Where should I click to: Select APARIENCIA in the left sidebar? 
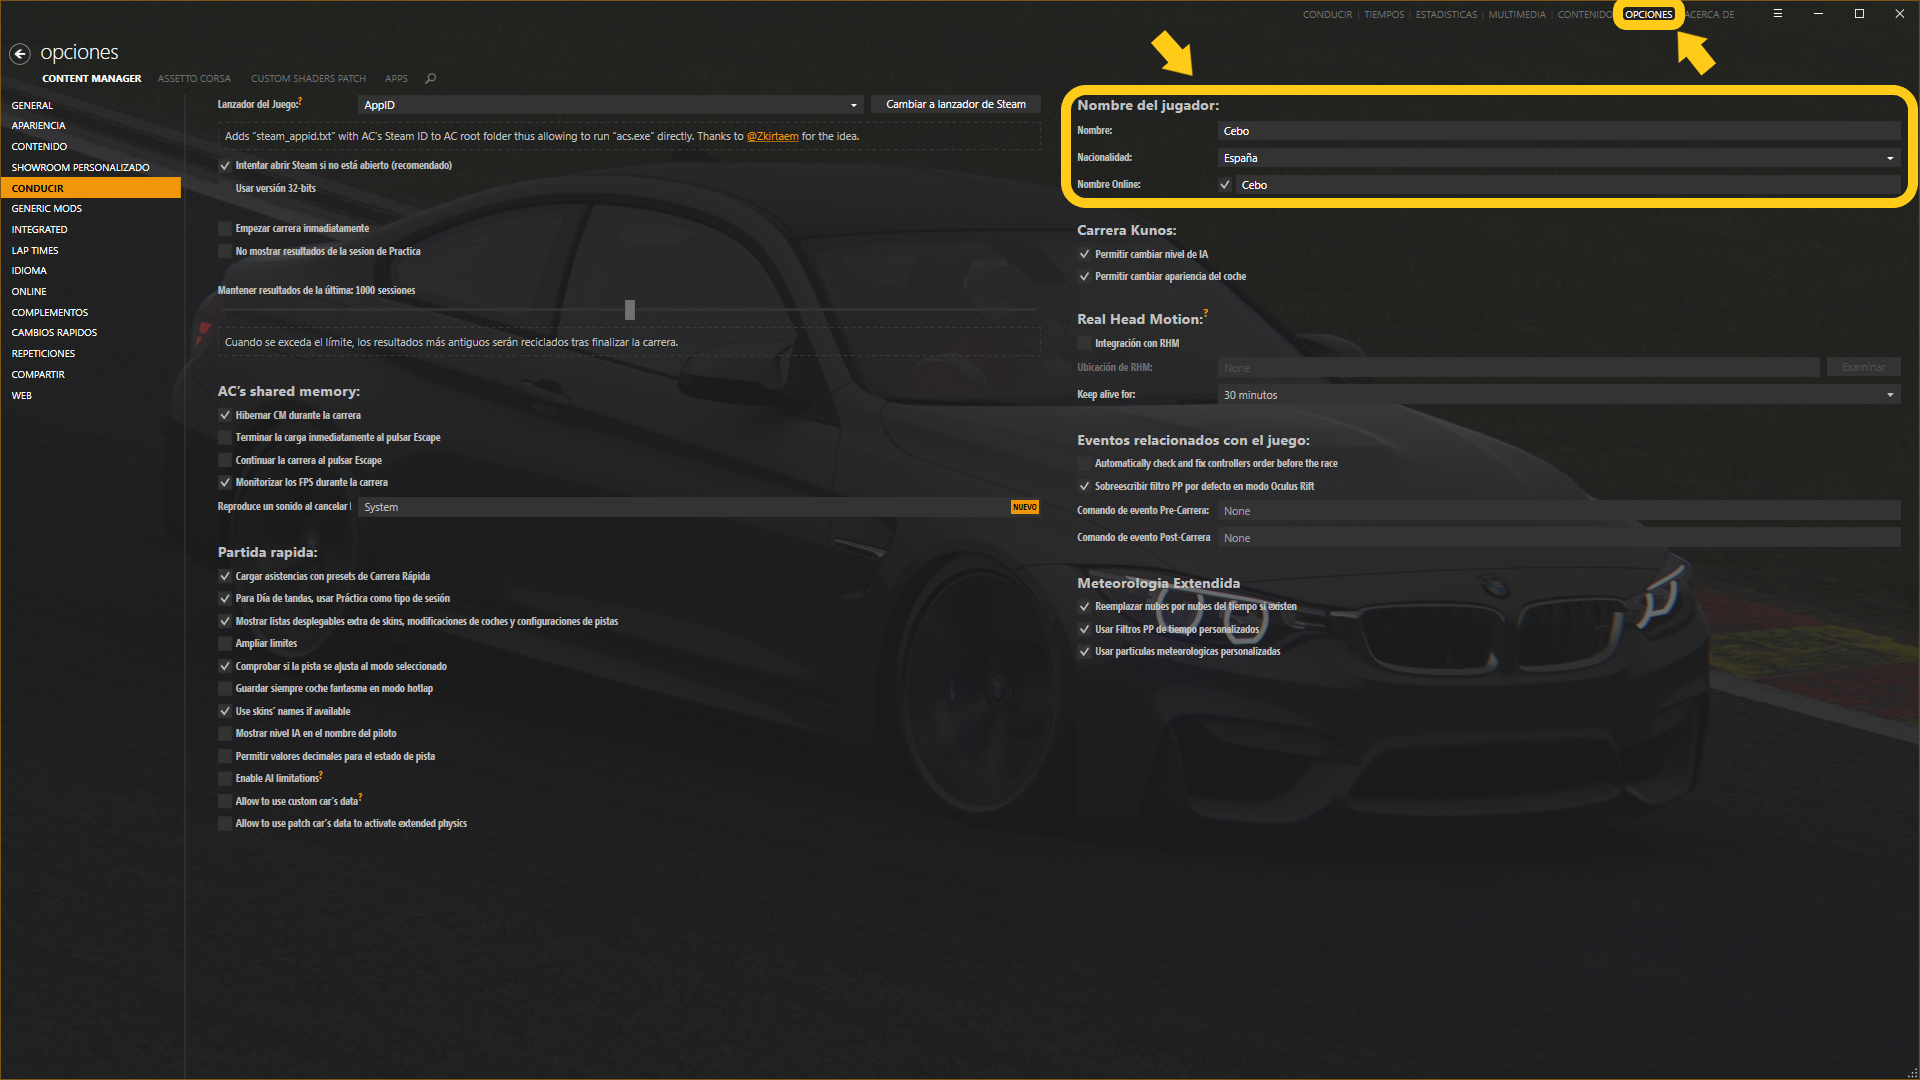pyautogui.click(x=39, y=126)
